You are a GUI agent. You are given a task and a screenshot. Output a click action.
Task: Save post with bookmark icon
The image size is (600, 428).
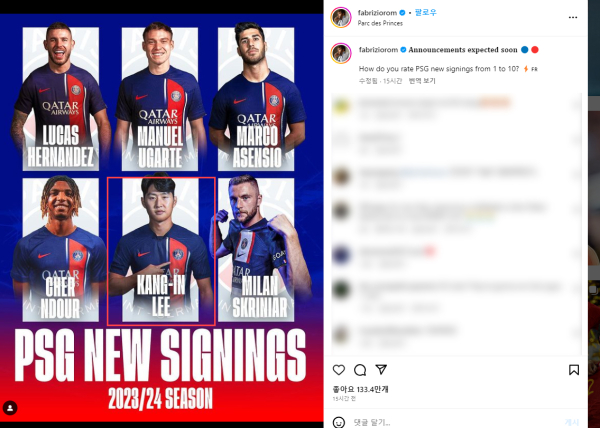click(574, 370)
